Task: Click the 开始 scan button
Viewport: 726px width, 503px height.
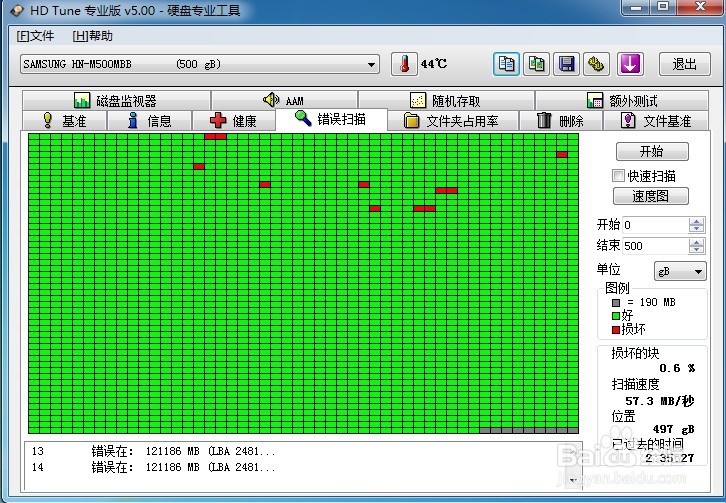Action: coord(652,151)
